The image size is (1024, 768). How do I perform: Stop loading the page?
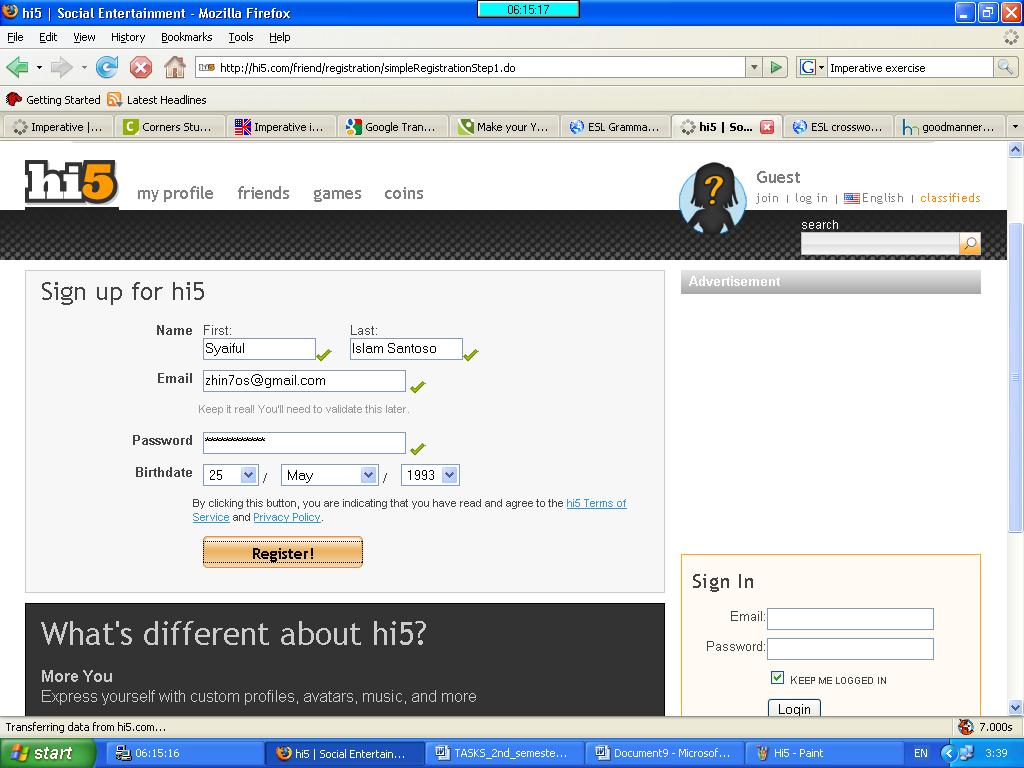click(x=140, y=67)
